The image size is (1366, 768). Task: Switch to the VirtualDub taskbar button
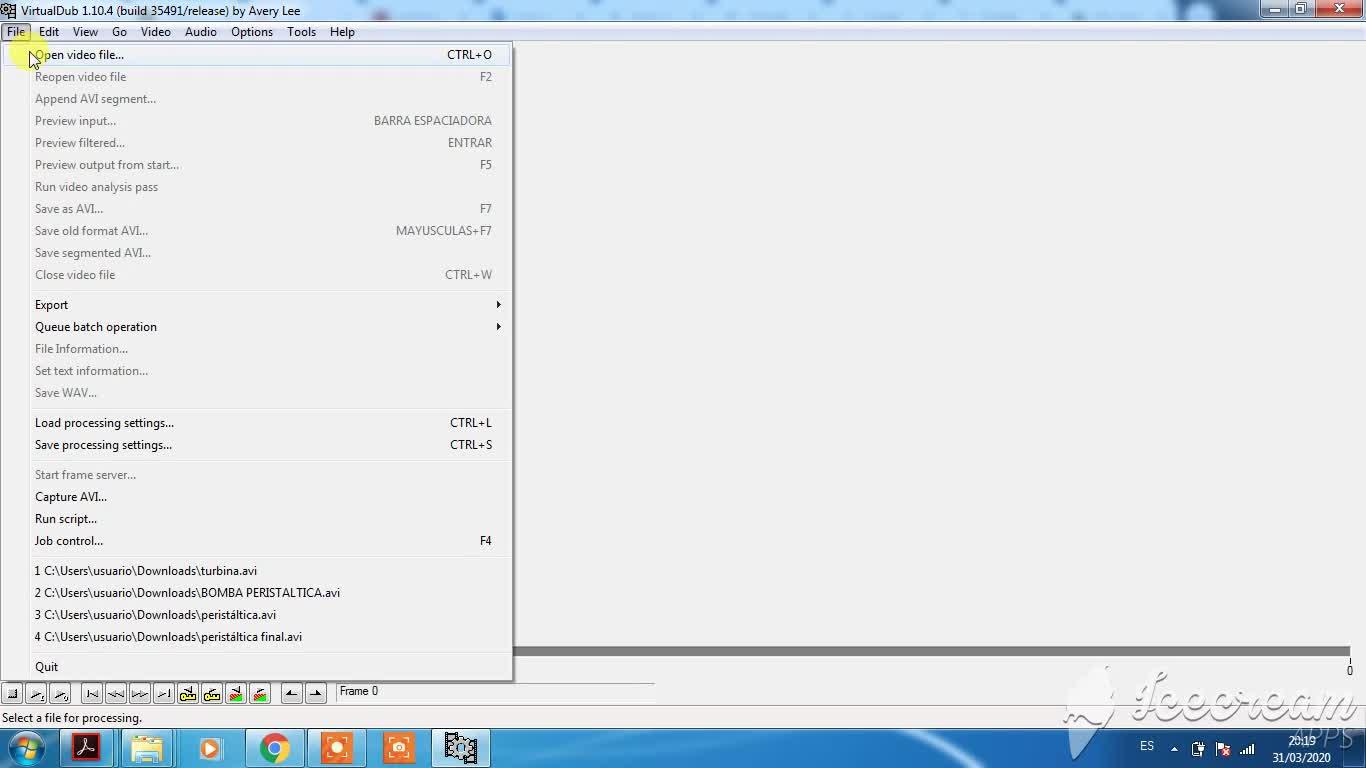click(x=461, y=748)
